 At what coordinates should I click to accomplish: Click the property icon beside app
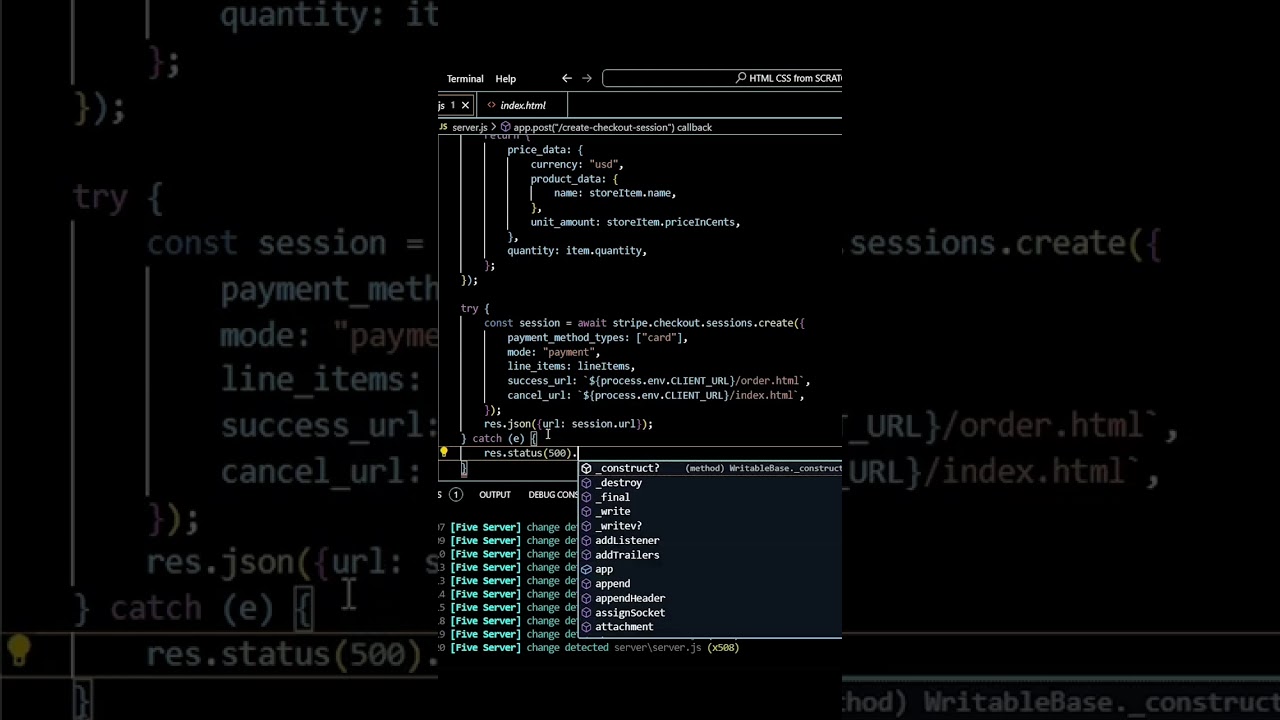[586, 569]
